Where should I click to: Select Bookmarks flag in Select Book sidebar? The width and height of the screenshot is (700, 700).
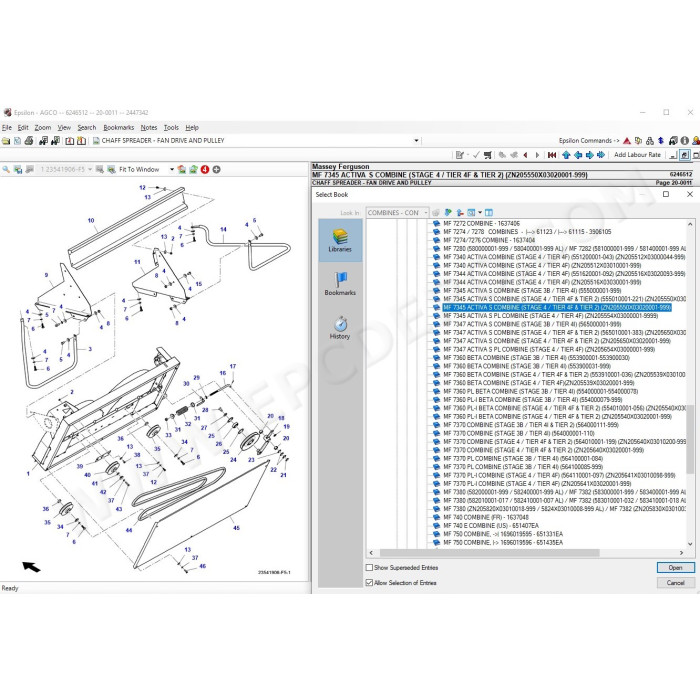point(340,284)
